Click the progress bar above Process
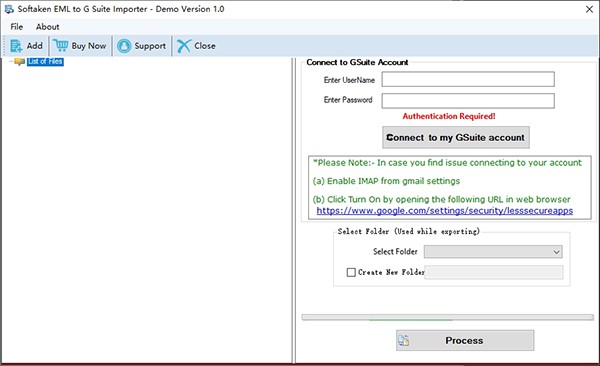Image resolution: width=600 pixels, height=366 pixels. click(447, 317)
